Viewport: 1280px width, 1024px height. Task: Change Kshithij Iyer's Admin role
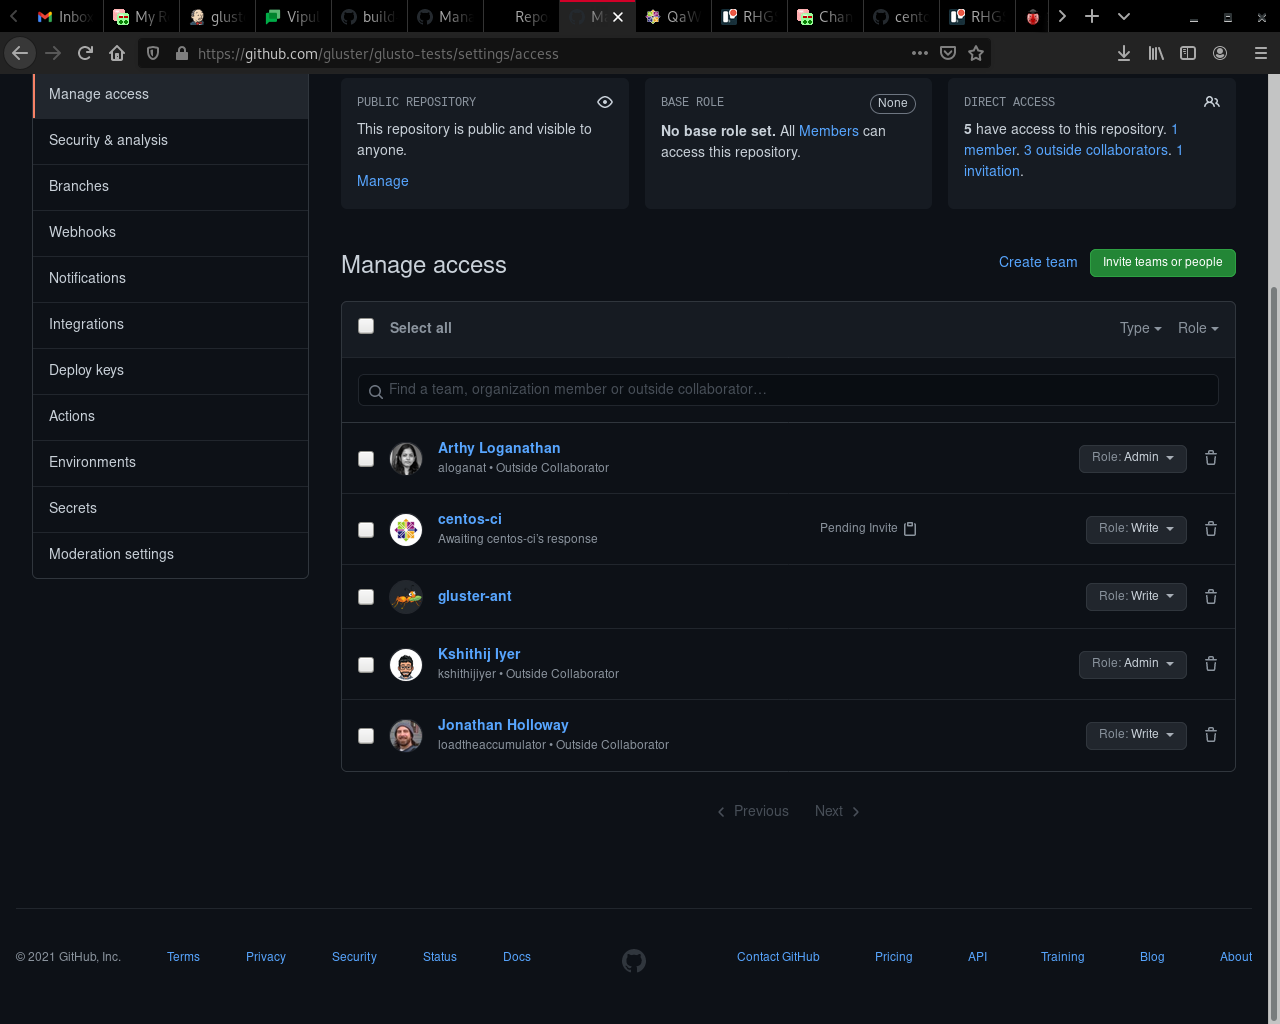(x=1133, y=664)
